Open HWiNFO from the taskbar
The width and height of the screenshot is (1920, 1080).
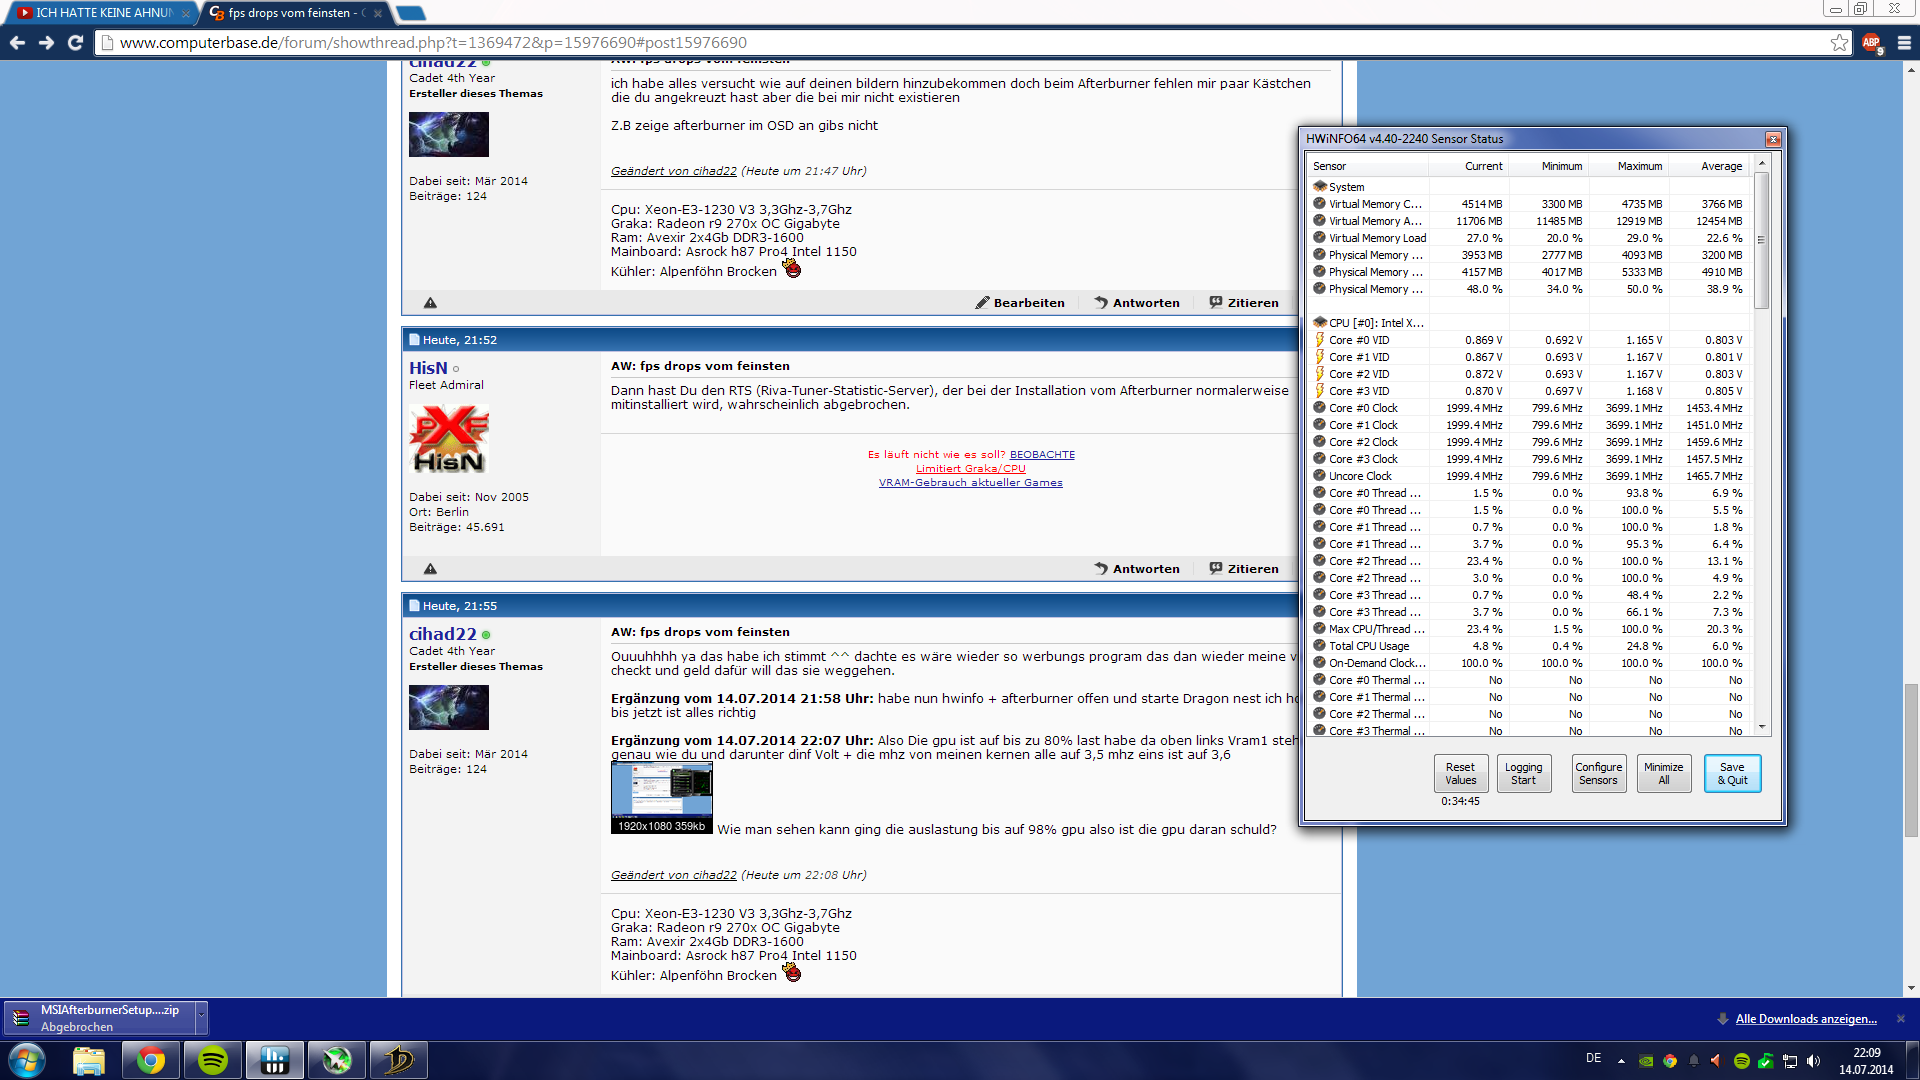(x=275, y=1060)
